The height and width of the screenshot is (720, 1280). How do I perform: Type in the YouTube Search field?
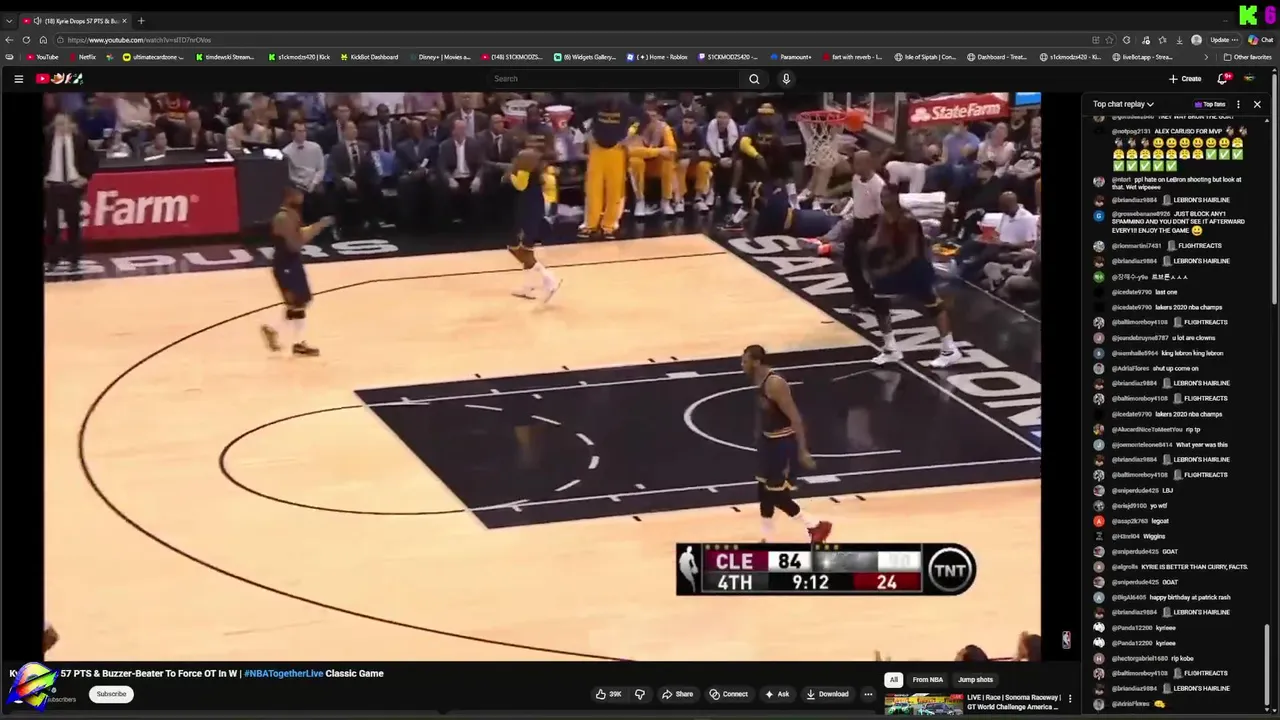click(615, 79)
